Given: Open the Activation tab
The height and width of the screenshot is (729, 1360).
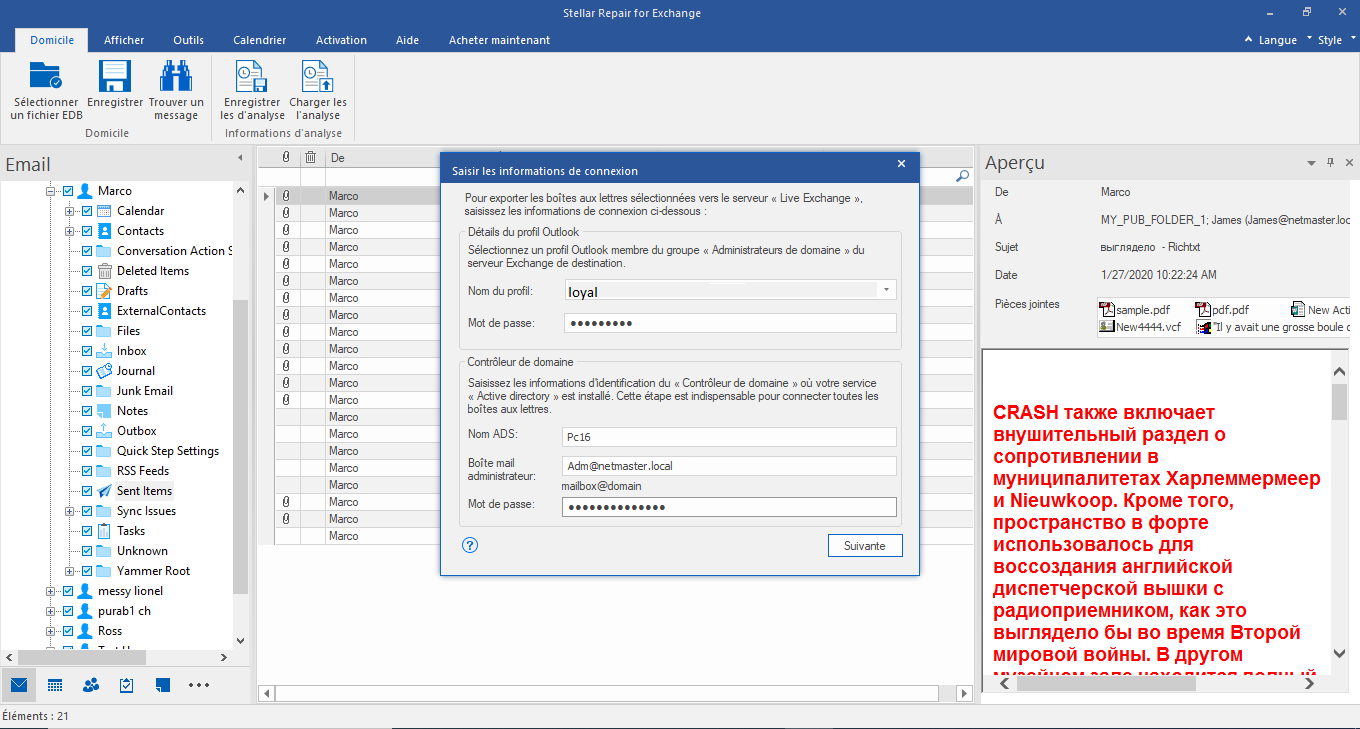Looking at the screenshot, I should [341, 40].
